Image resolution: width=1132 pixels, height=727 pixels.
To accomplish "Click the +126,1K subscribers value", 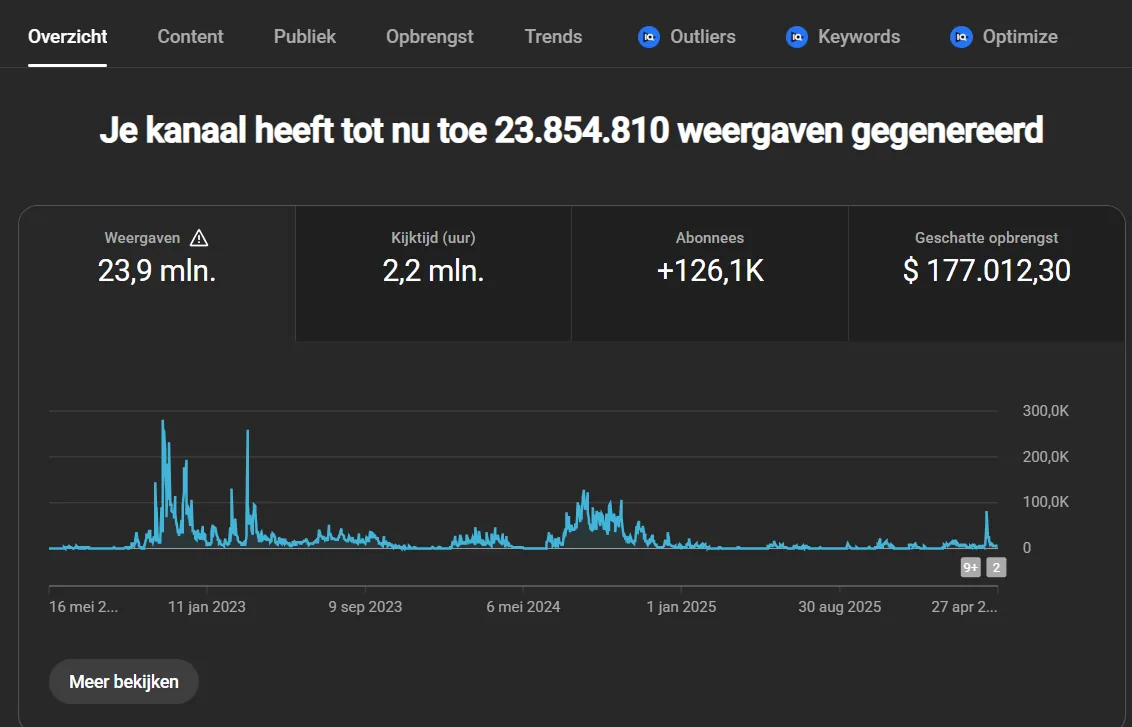I will (x=710, y=271).
